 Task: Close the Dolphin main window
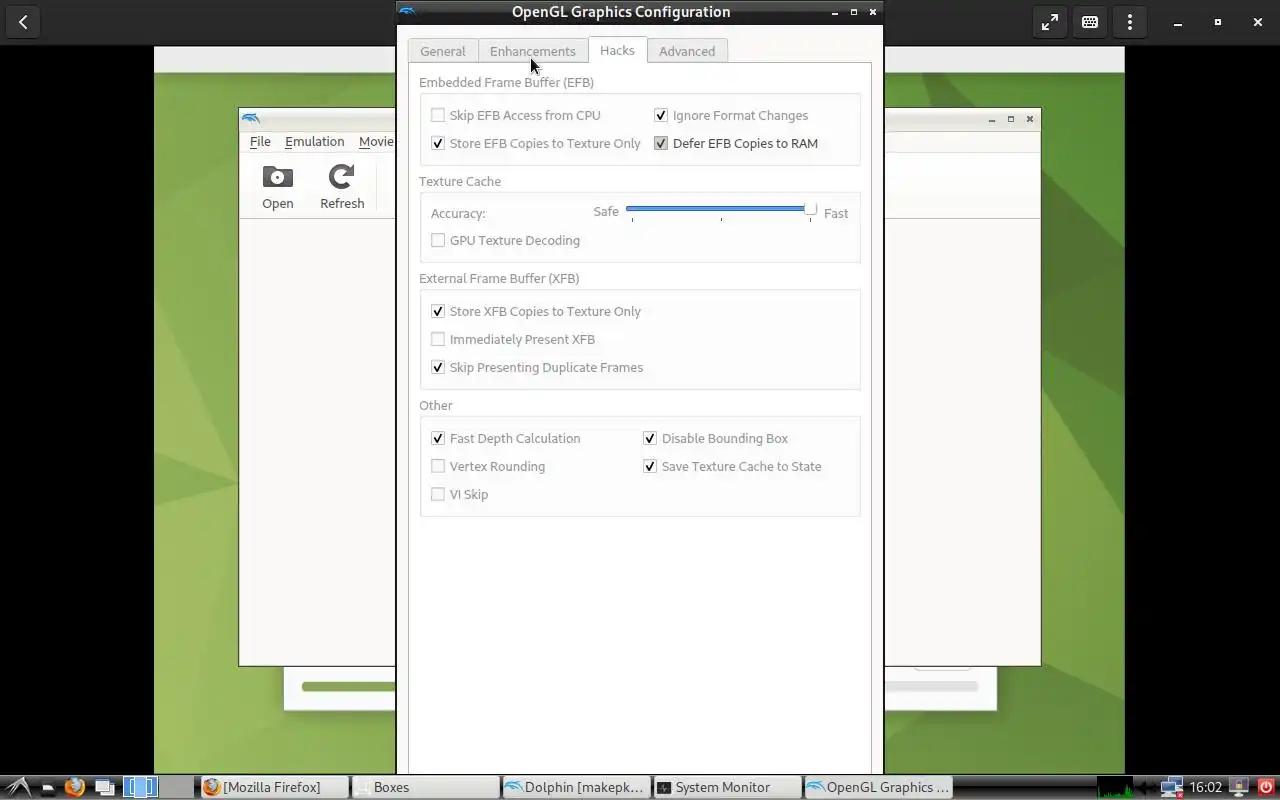click(1030, 119)
